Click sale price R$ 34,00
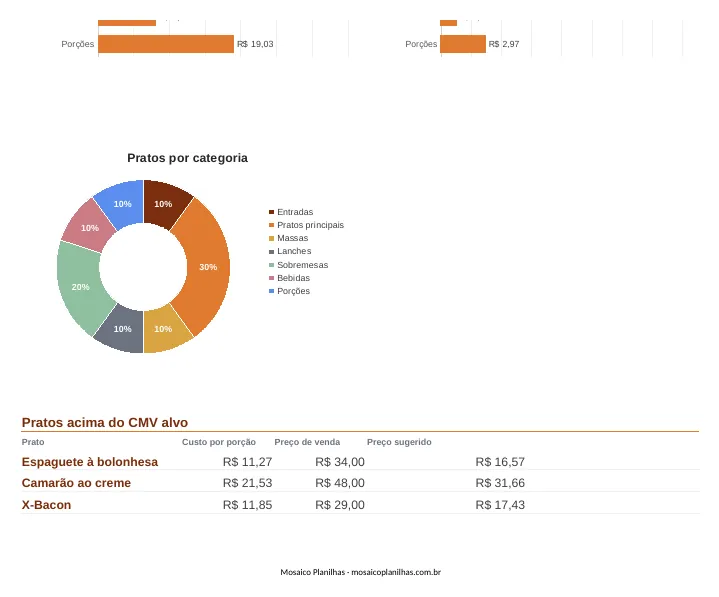This screenshot has width=719, height=597. click(340, 462)
